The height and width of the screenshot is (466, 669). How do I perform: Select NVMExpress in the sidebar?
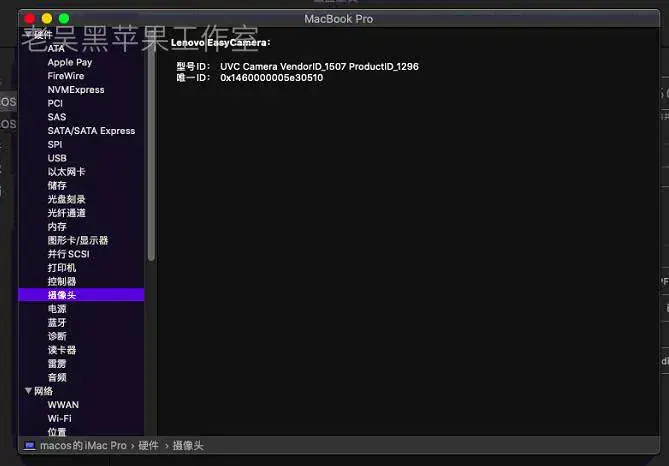76,90
